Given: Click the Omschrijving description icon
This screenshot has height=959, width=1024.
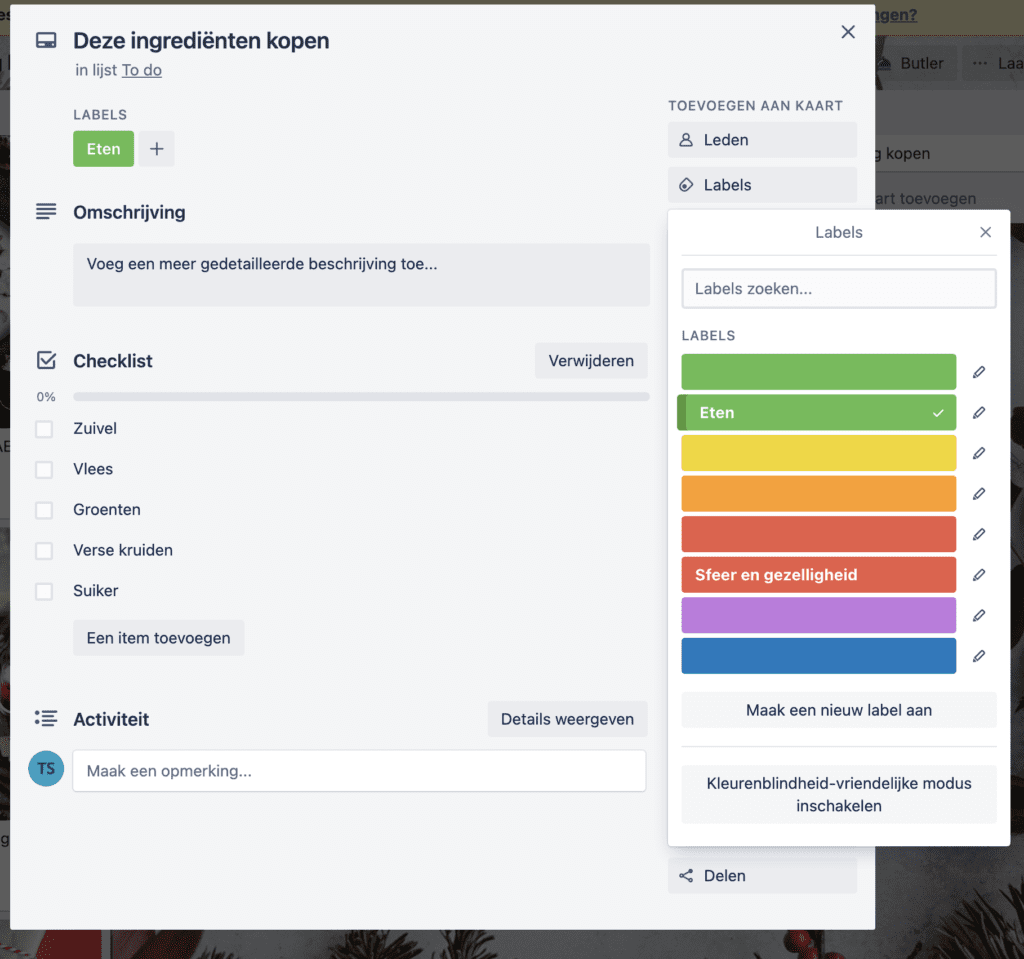Looking at the screenshot, I should [46, 211].
